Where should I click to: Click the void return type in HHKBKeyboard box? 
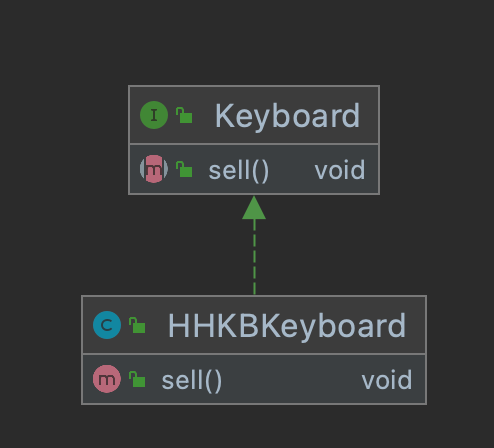(x=387, y=380)
